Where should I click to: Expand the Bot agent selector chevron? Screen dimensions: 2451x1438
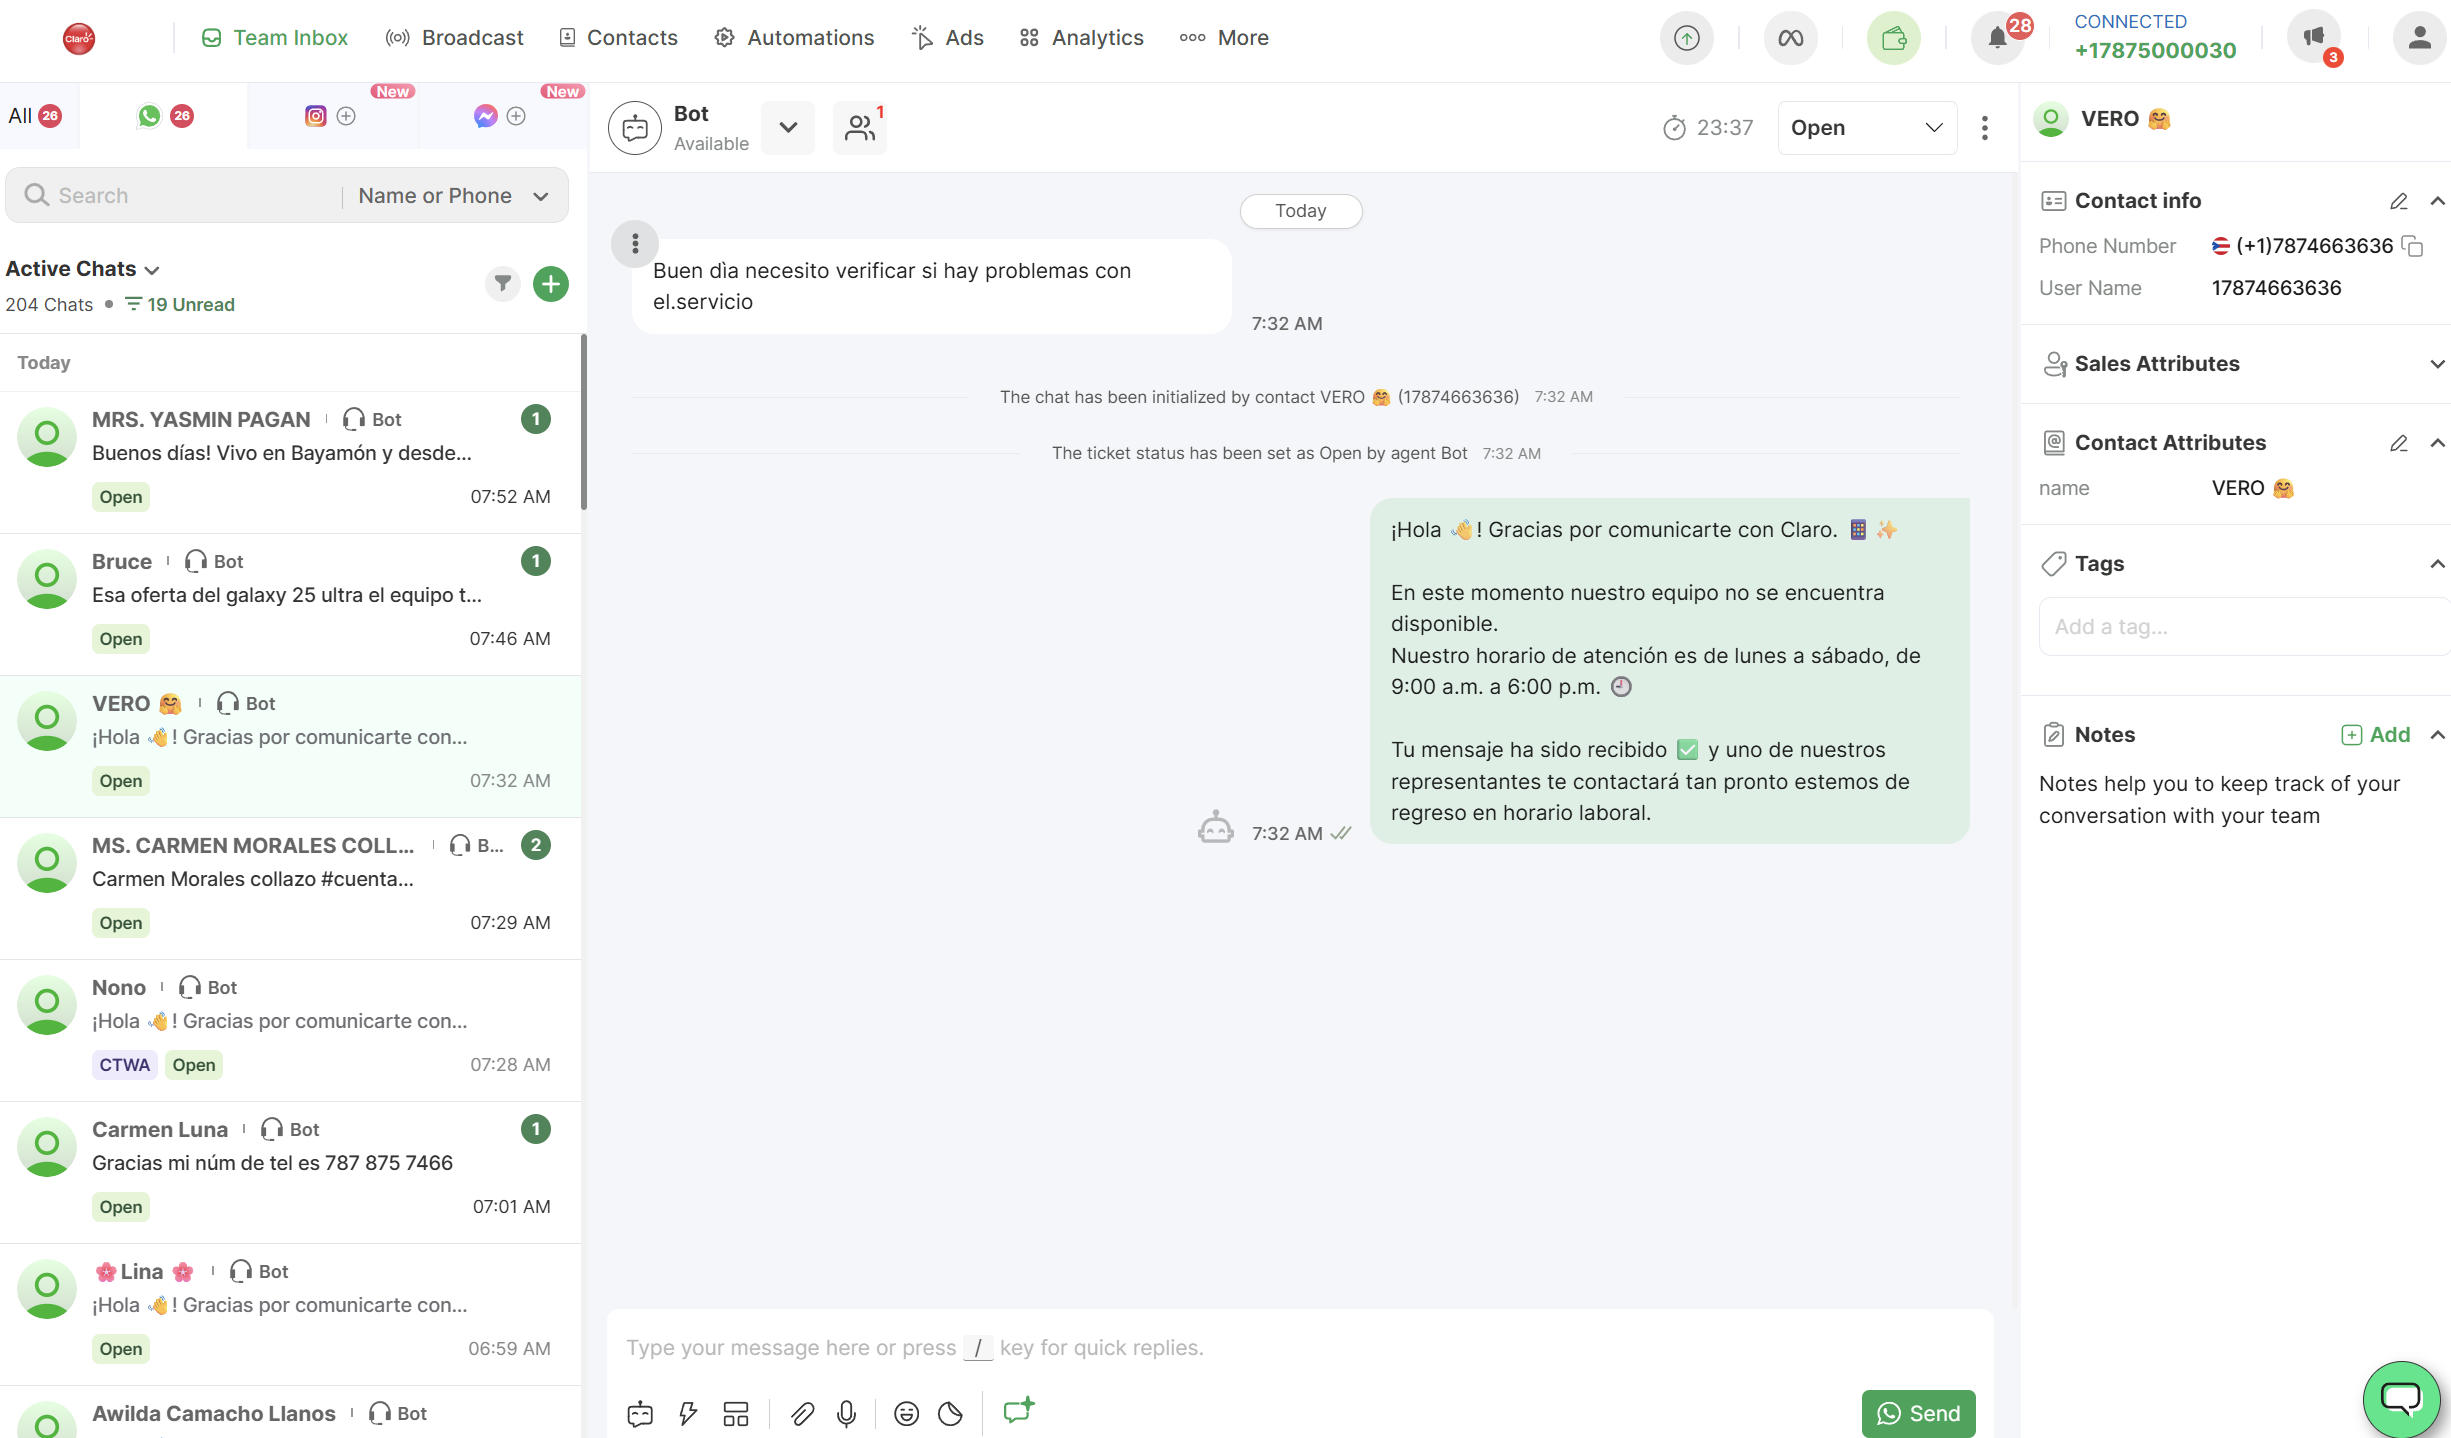788,127
